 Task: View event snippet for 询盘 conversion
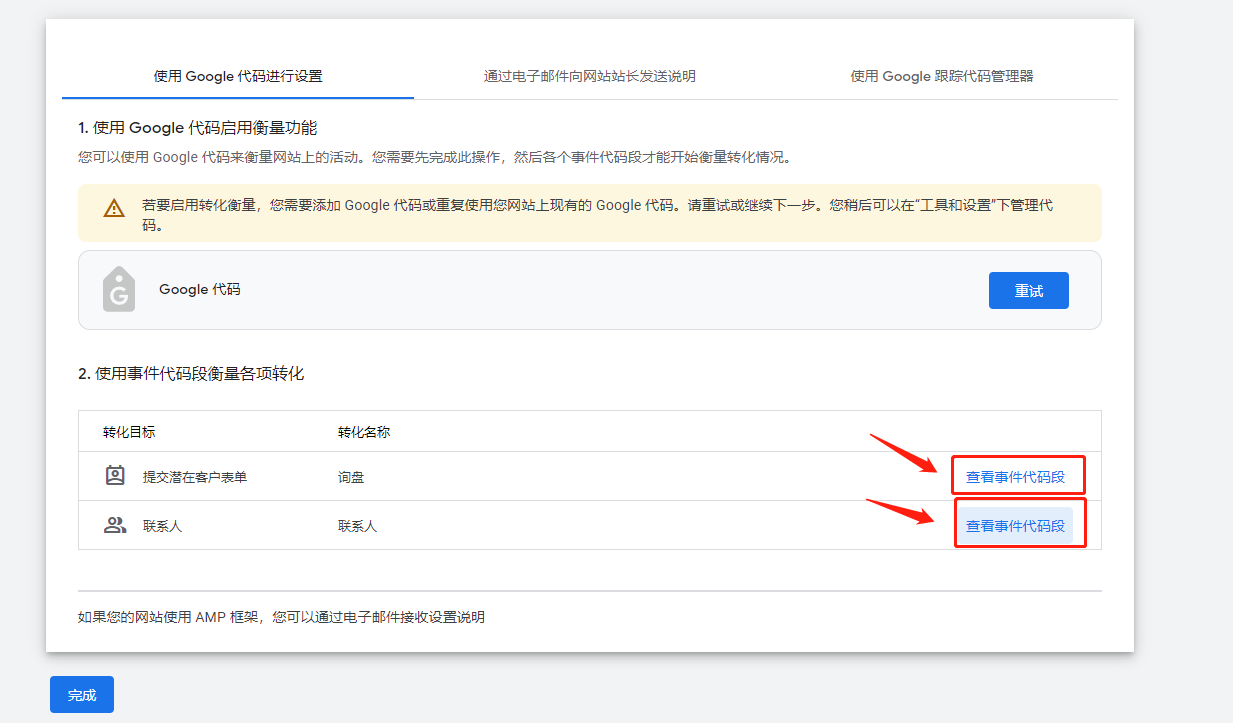click(1016, 477)
